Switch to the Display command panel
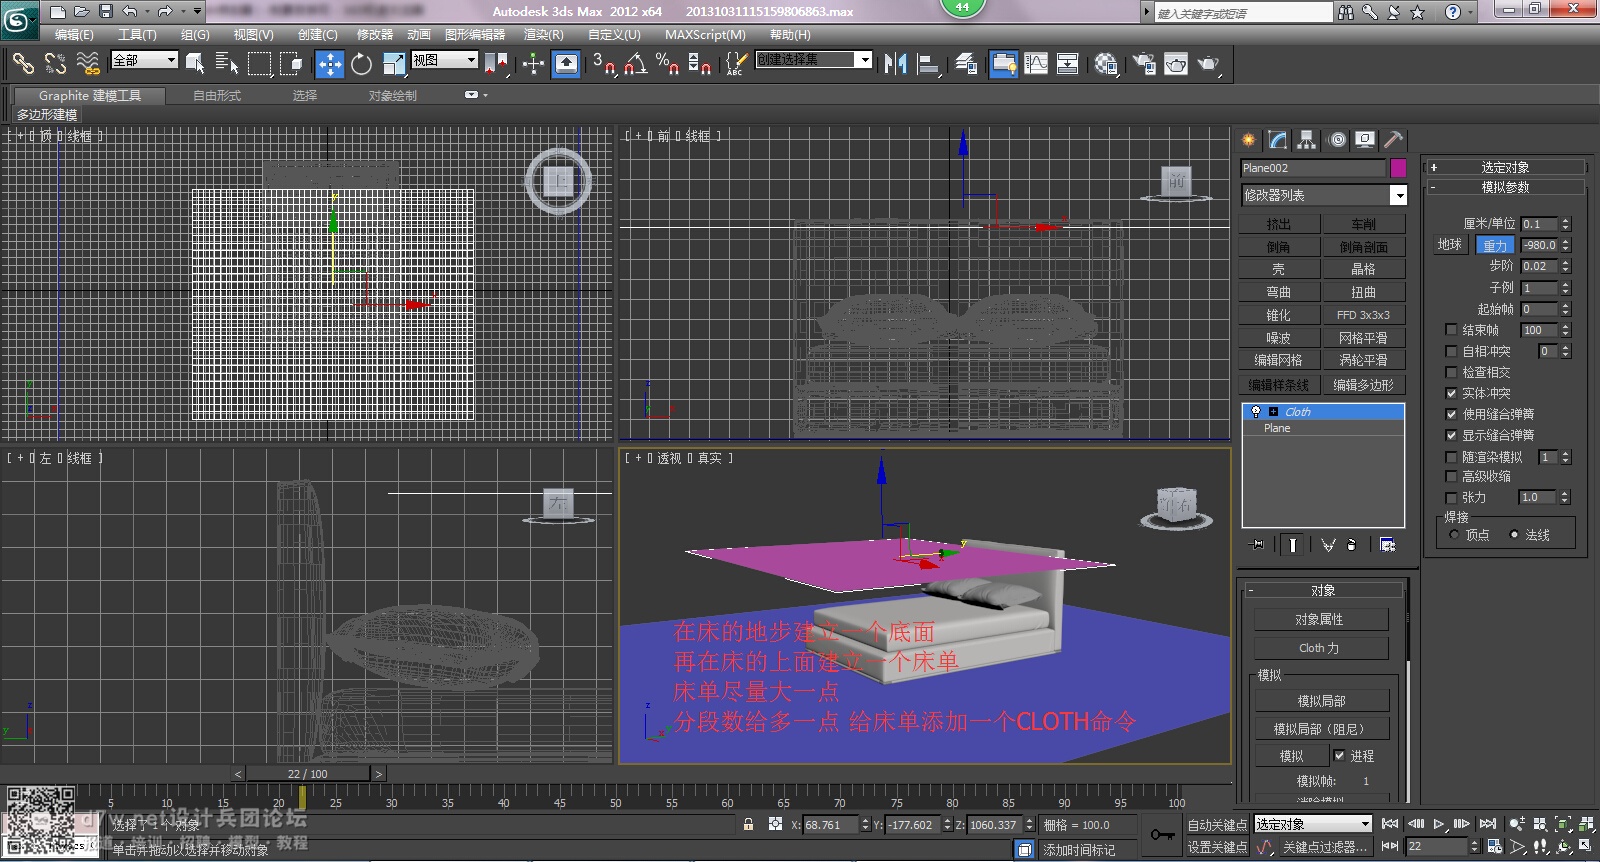 click(x=1365, y=140)
